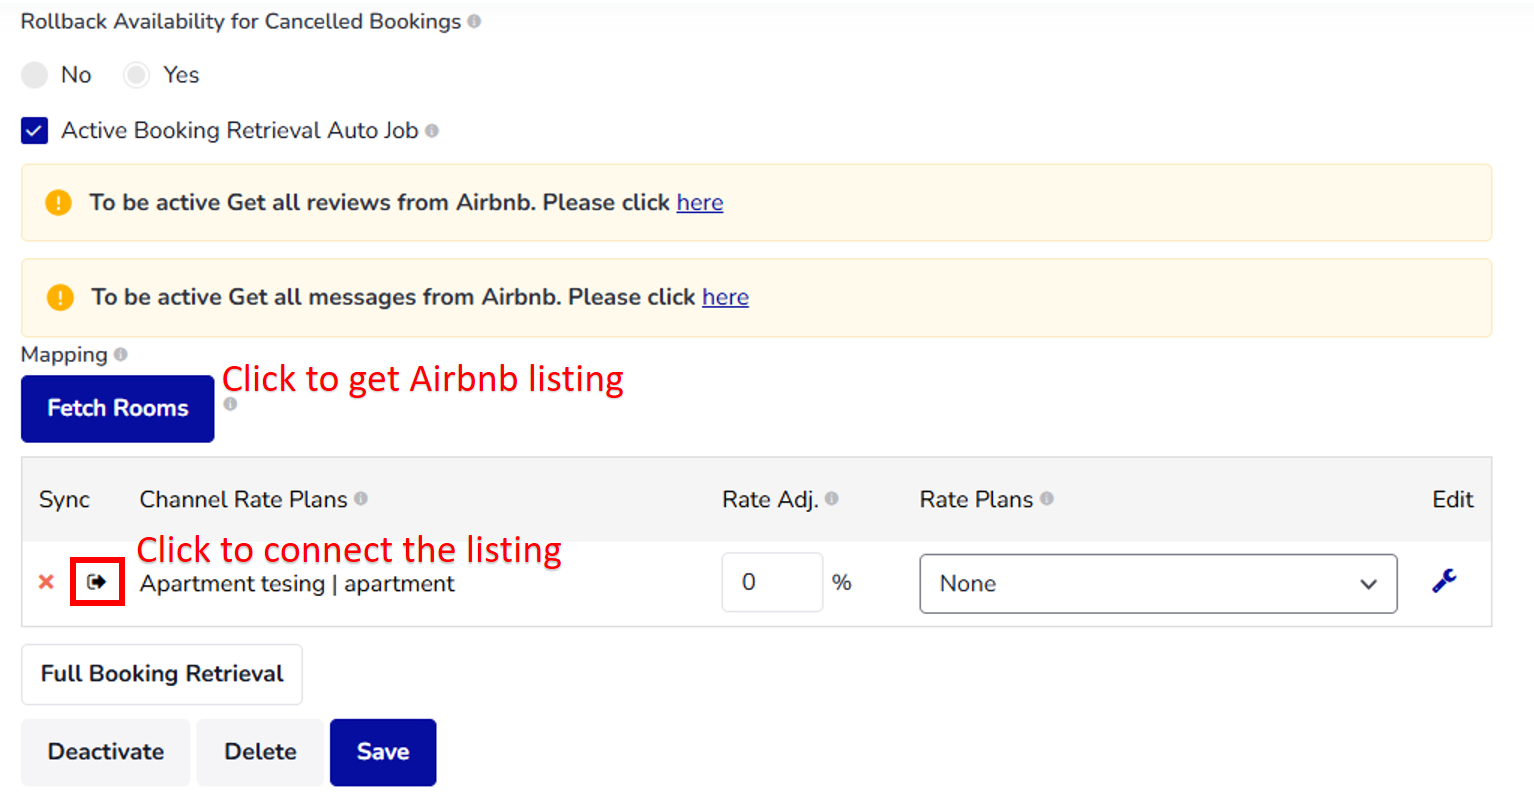Screen dimensions: 1534x807
Task: Click info icon beside Fetch Rooms button
Action: (230, 404)
